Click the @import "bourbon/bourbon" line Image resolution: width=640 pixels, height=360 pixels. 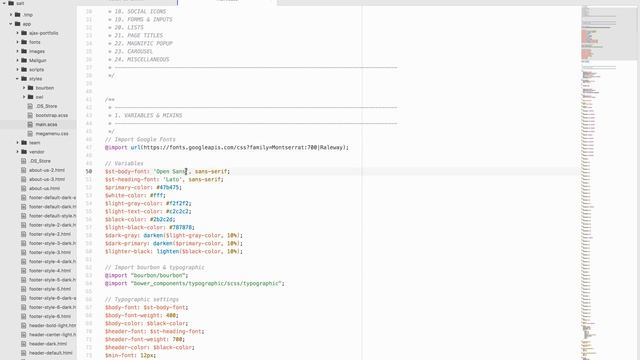(147, 276)
